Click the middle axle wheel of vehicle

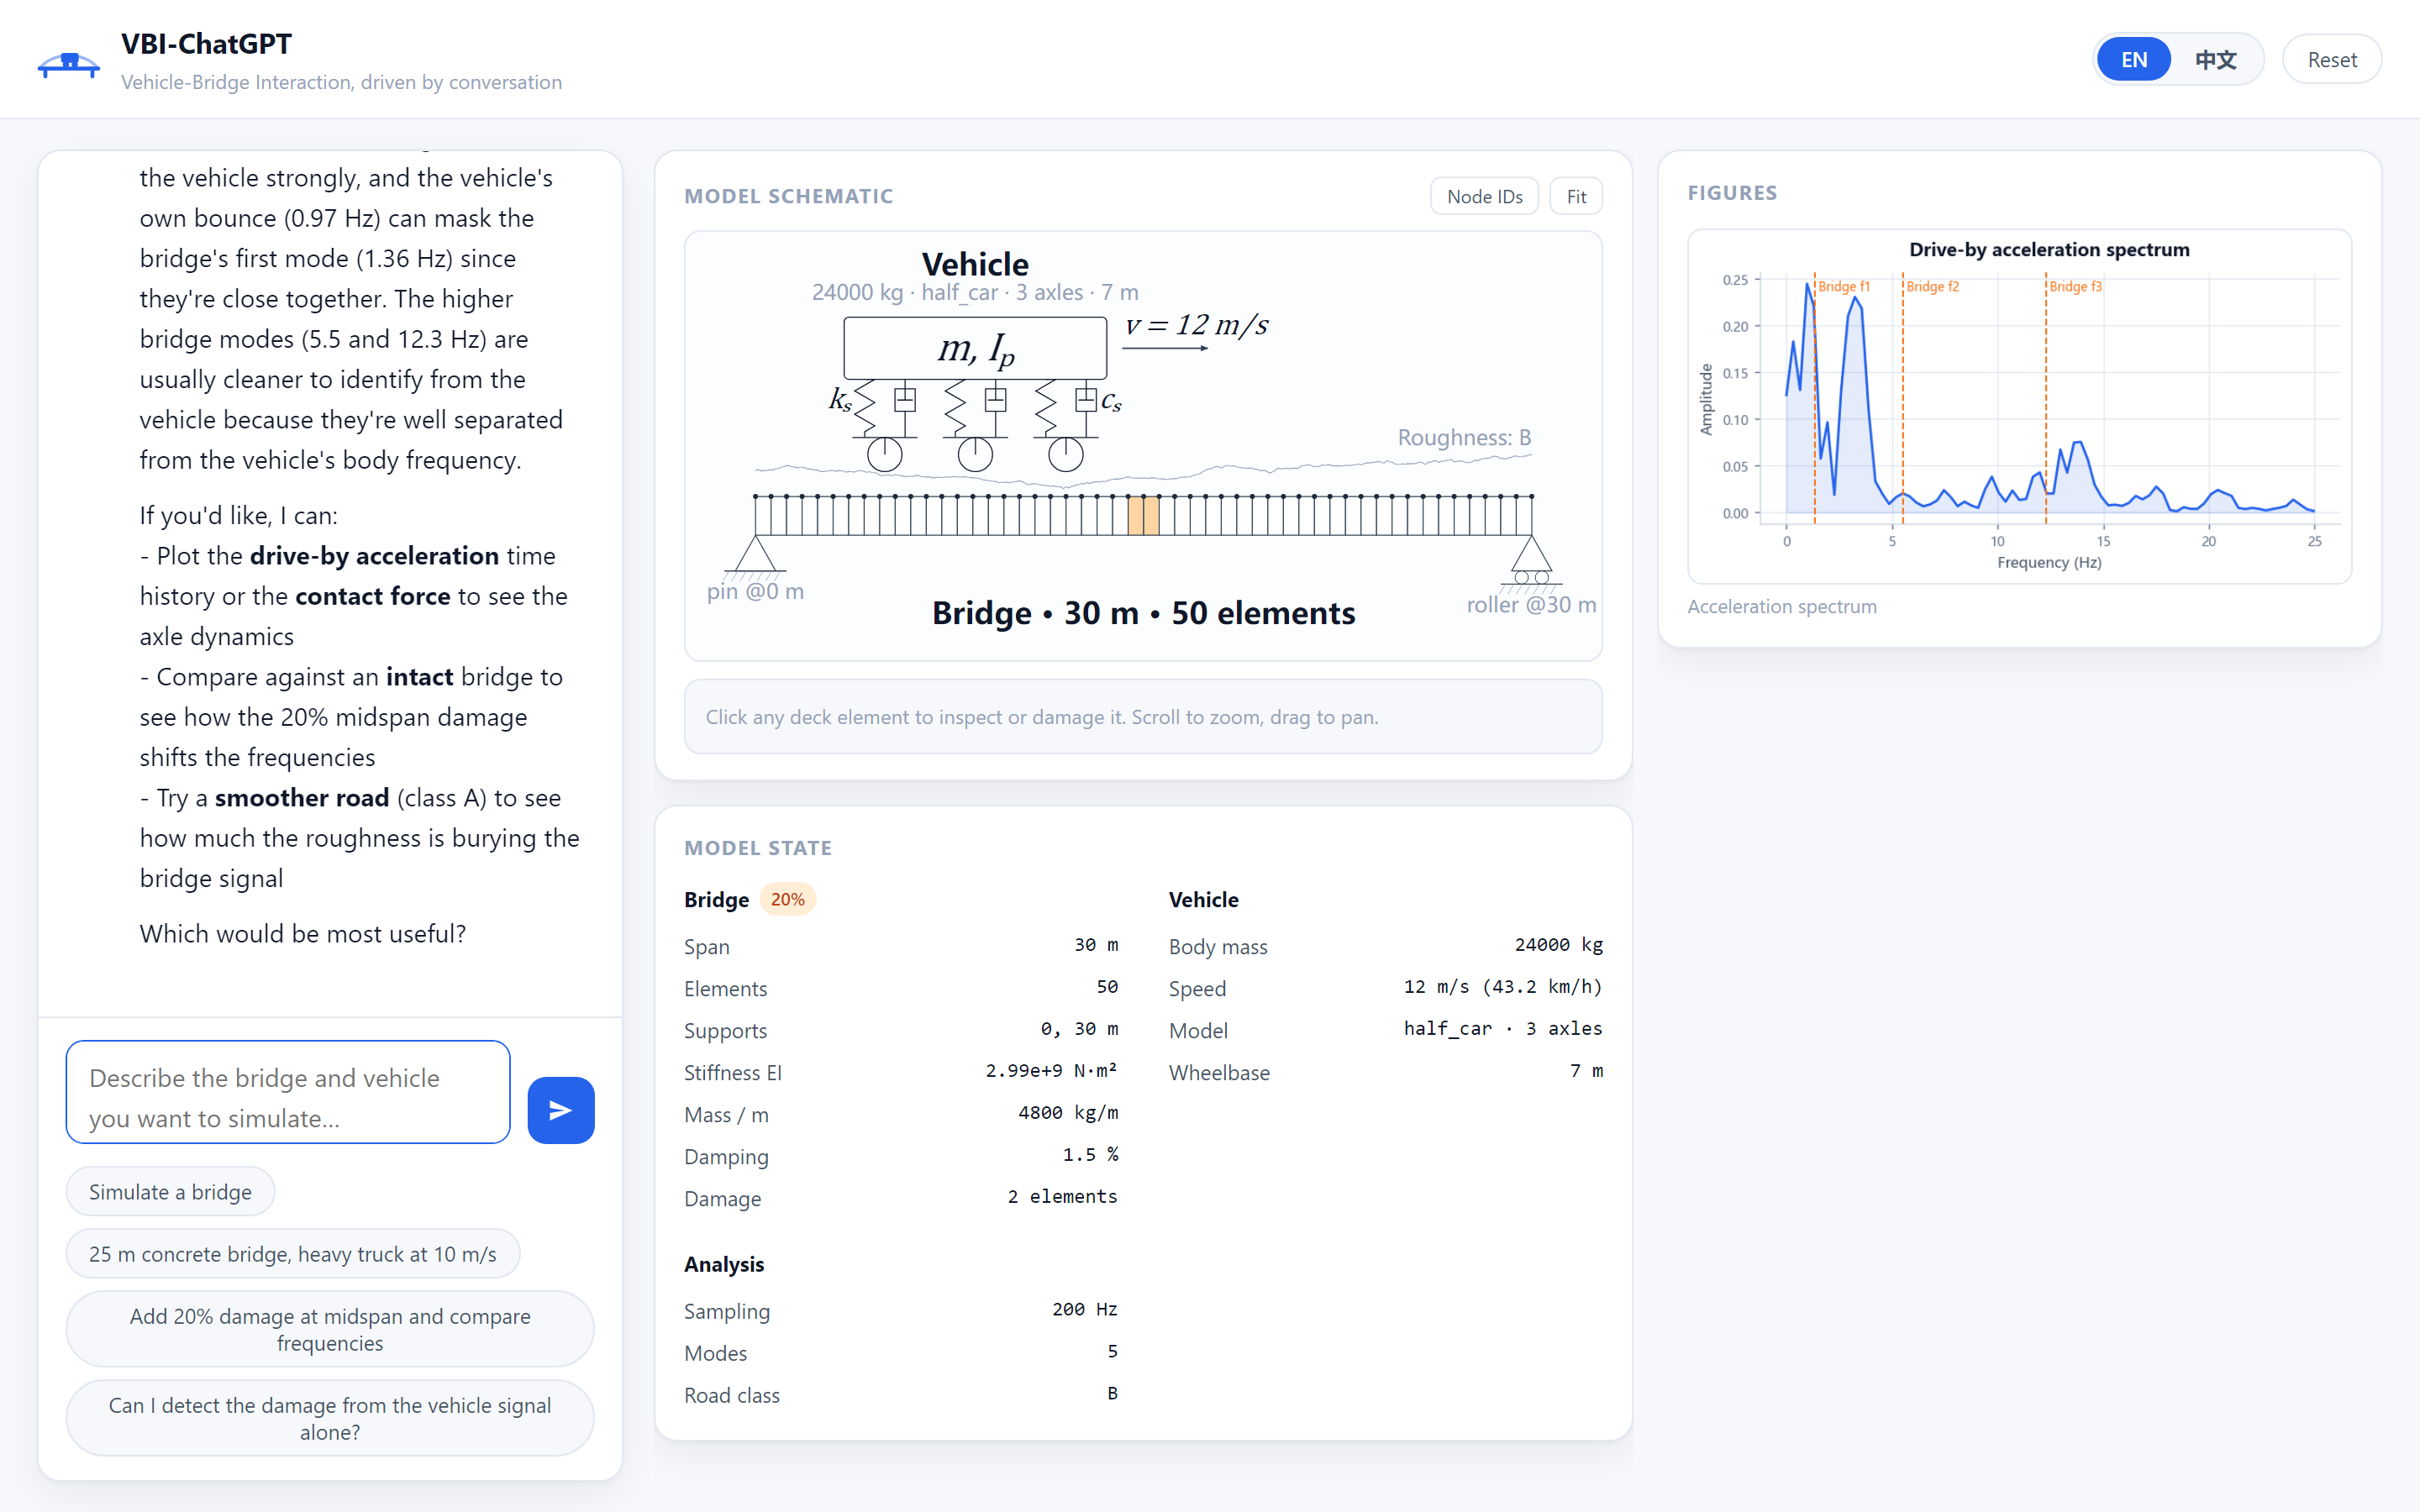(975, 454)
